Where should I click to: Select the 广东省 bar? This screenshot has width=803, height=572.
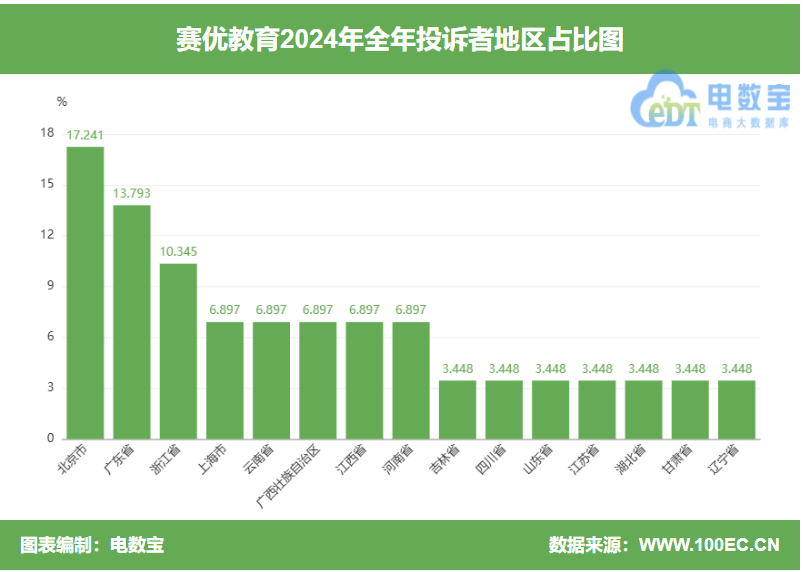[132, 322]
